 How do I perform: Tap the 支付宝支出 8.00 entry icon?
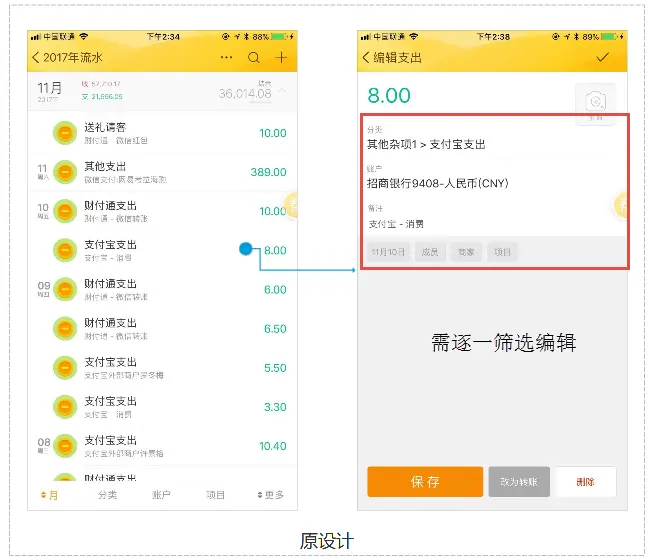click(x=65, y=250)
